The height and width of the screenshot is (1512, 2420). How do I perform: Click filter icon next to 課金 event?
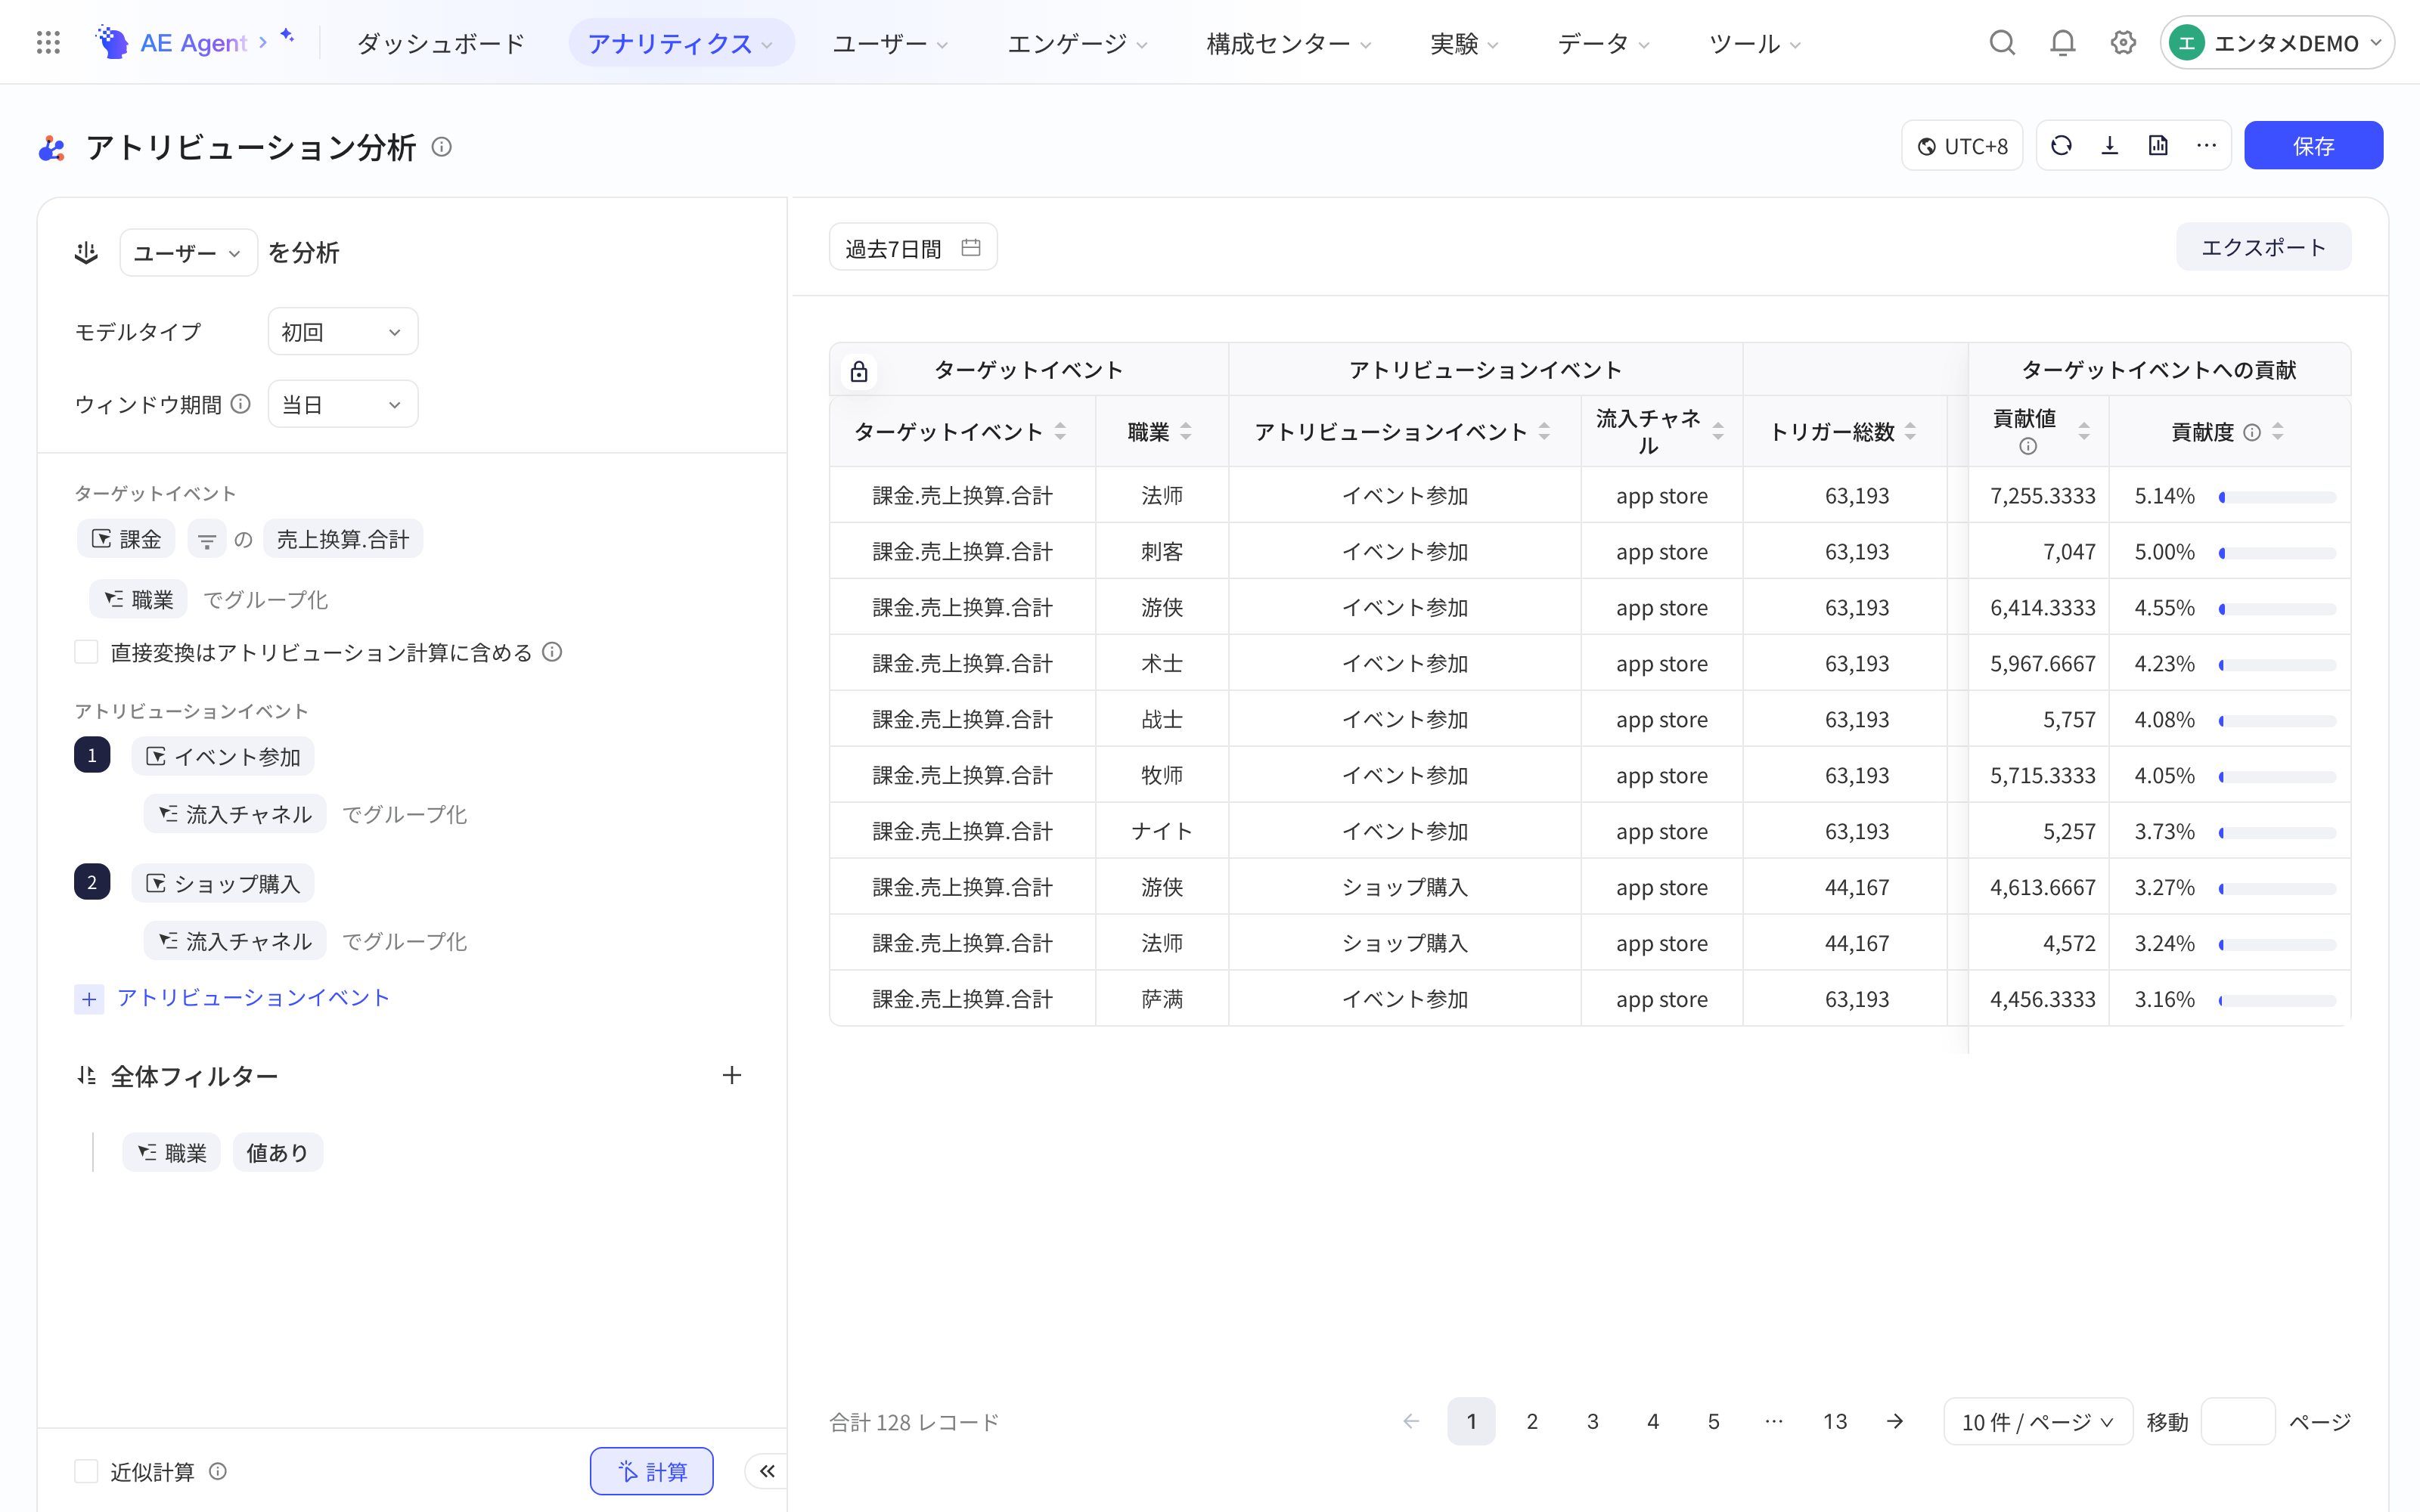coord(207,540)
